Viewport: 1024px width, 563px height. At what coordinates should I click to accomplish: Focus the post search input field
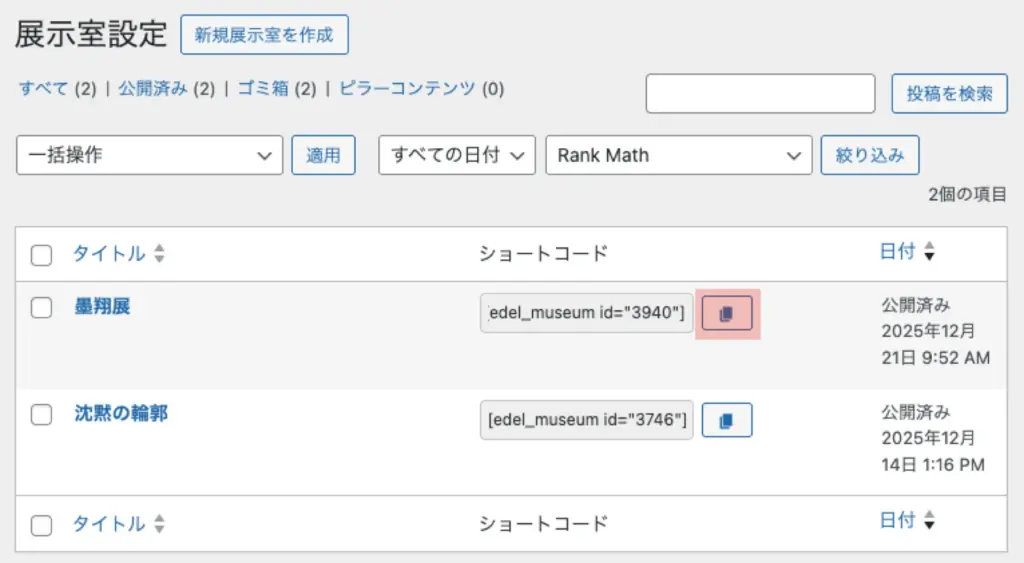pos(760,94)
